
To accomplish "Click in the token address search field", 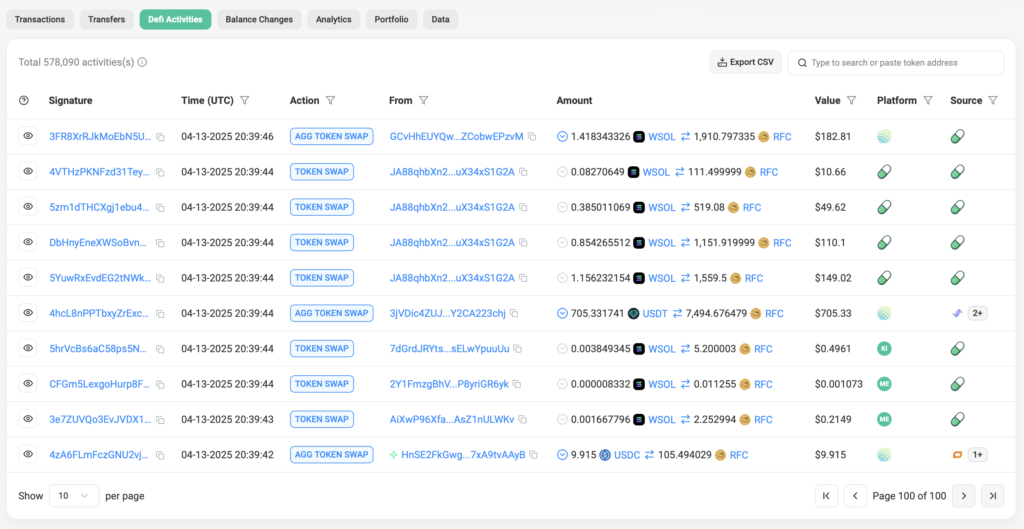I will click(x=896, y=63).
